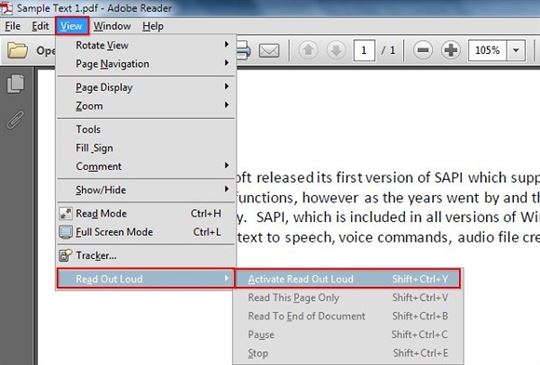Zoom out with the minus button
The width and height of the screenshot is (540, 365).
pos(423,51)
